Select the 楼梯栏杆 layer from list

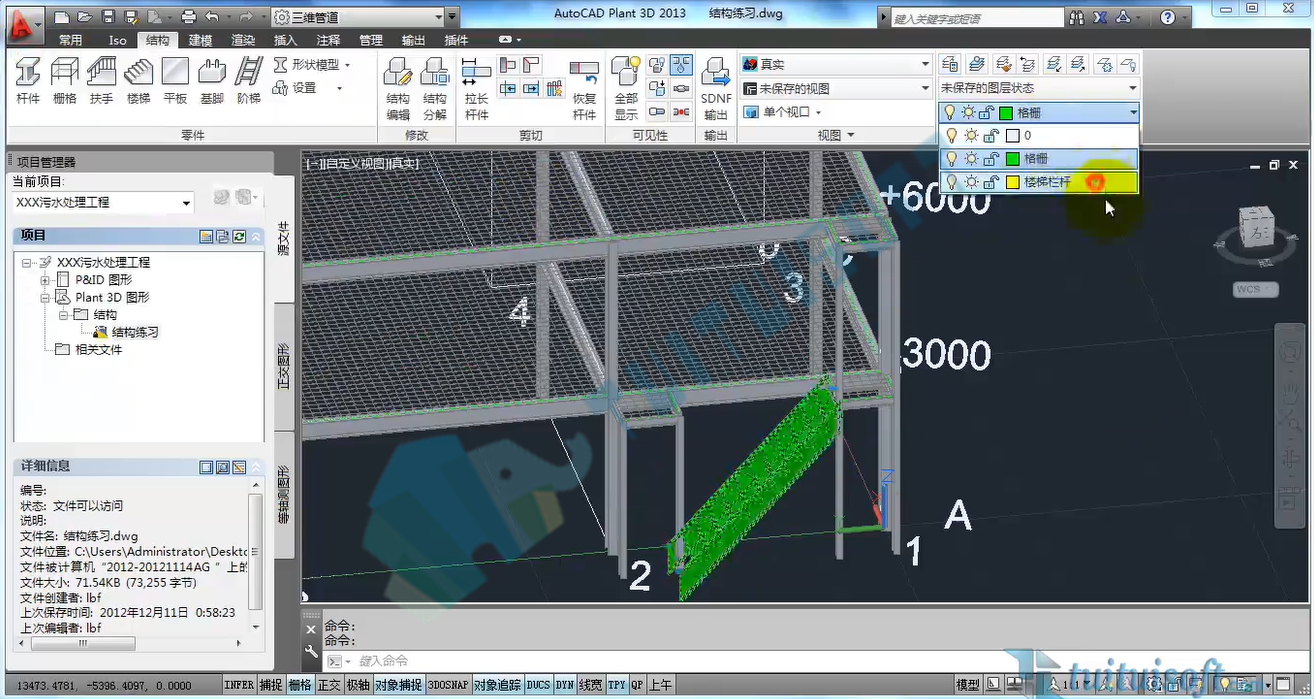[1039, 182]
